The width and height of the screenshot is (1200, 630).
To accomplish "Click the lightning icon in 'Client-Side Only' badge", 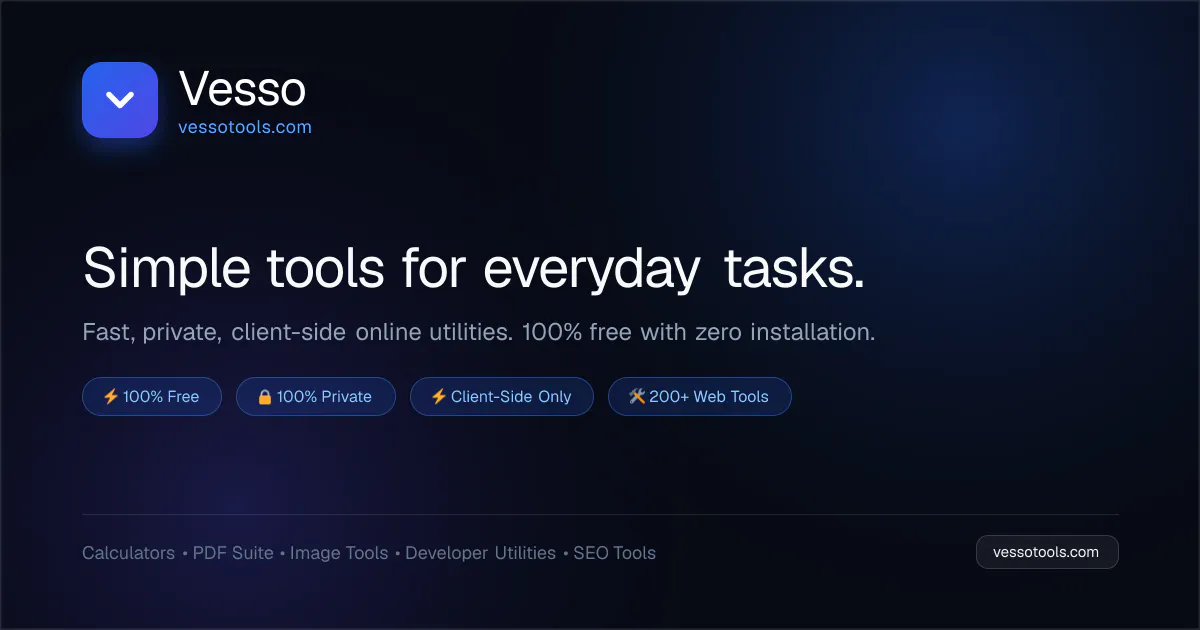I will [x=439, y=397].
